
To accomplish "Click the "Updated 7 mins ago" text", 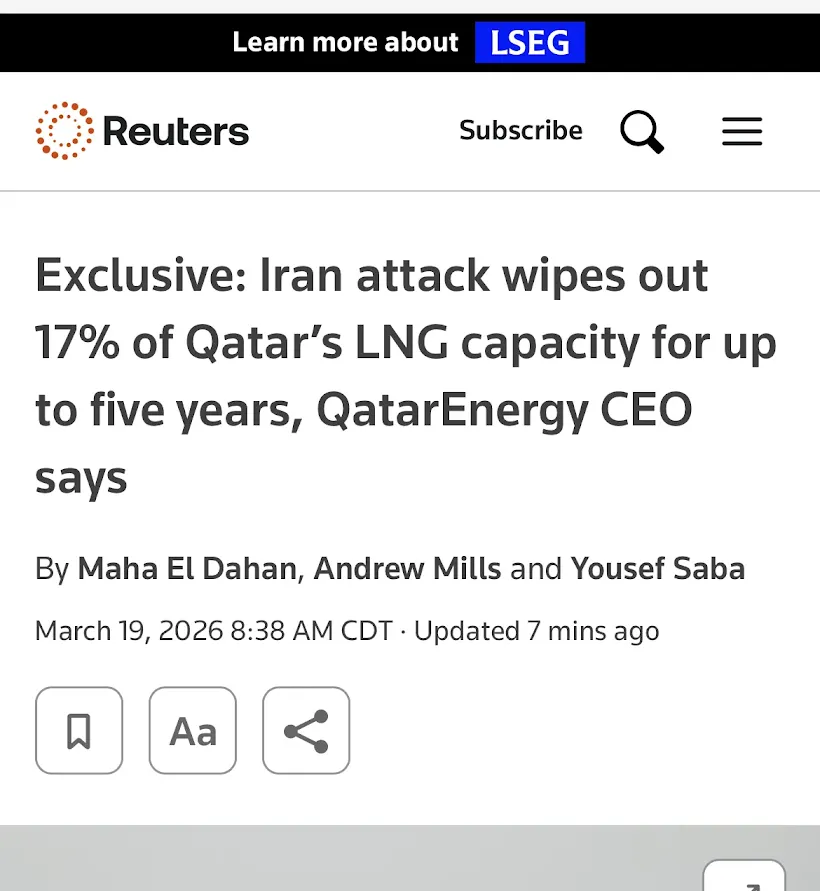I will tap(537, 631).
